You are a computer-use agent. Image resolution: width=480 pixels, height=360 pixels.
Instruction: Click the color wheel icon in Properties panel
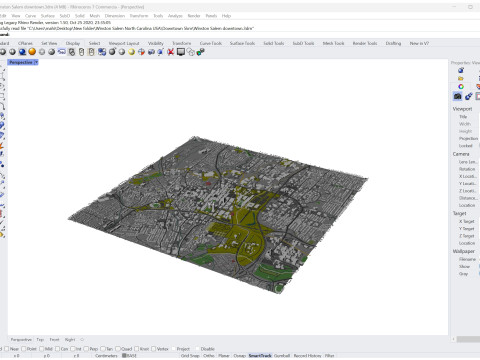(461, 87)
